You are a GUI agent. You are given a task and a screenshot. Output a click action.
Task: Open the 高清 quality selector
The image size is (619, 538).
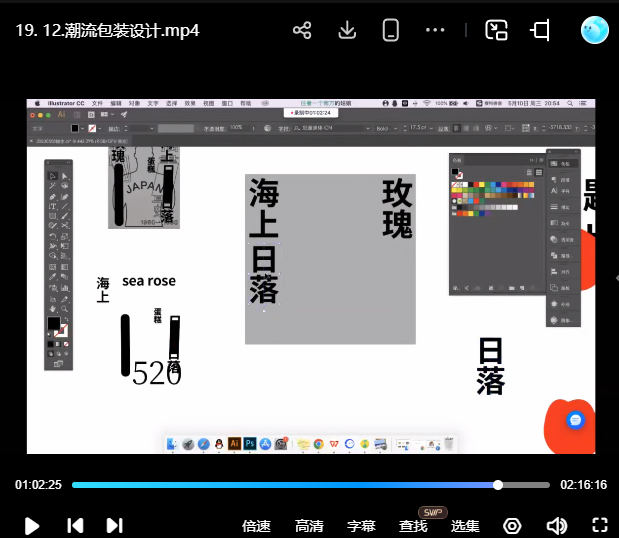point(309,526)
